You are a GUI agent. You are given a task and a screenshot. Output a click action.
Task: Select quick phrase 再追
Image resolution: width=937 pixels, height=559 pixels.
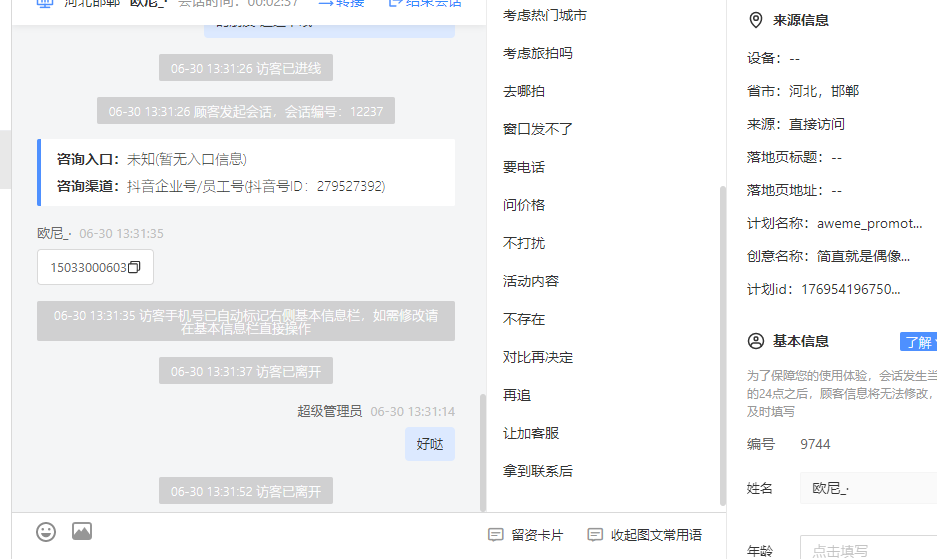coord(516,395)
